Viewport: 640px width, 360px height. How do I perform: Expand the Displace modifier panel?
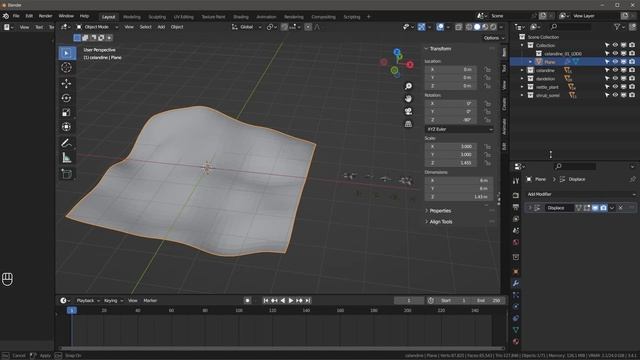(x=530, y=208)
